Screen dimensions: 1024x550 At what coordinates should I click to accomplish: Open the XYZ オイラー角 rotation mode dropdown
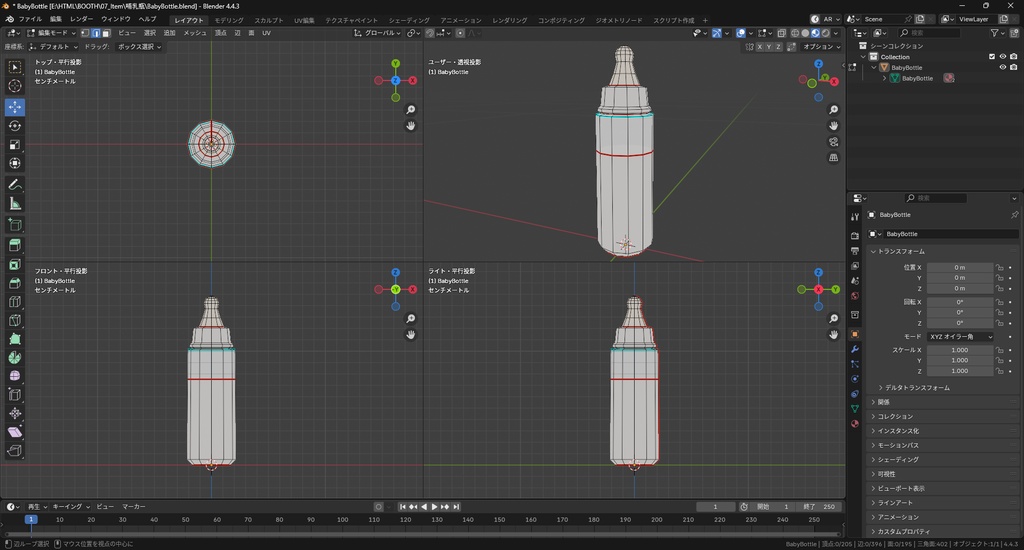pos(960,337)
